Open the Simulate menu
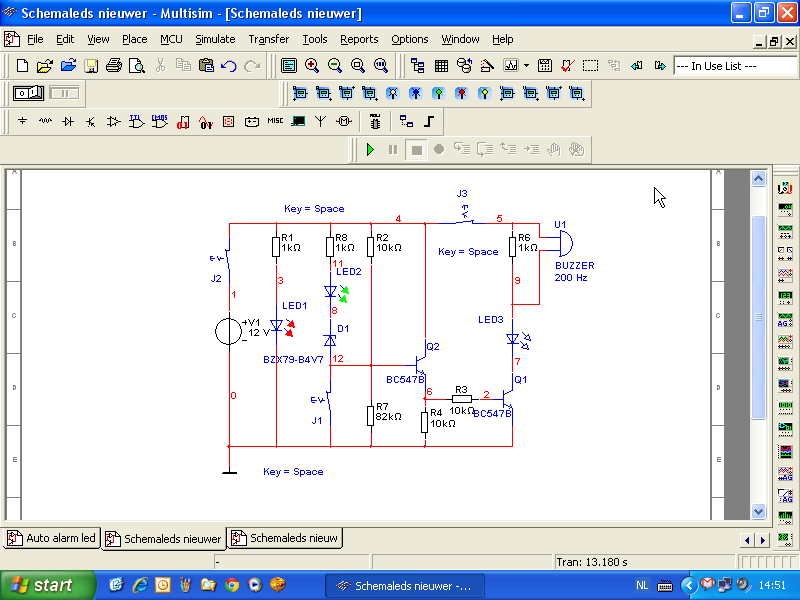This screenshot has width=800, height=600. [x=215, y=39]
